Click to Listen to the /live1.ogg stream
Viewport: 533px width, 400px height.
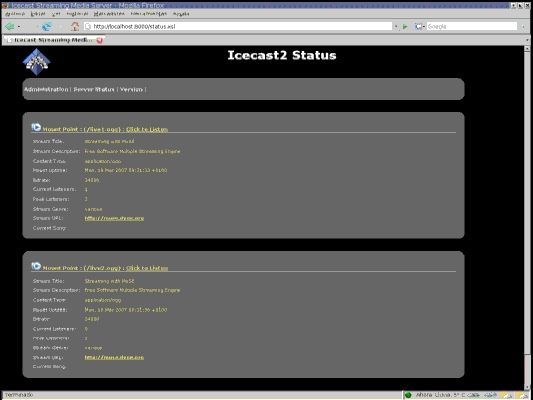(x=147, y=129)
